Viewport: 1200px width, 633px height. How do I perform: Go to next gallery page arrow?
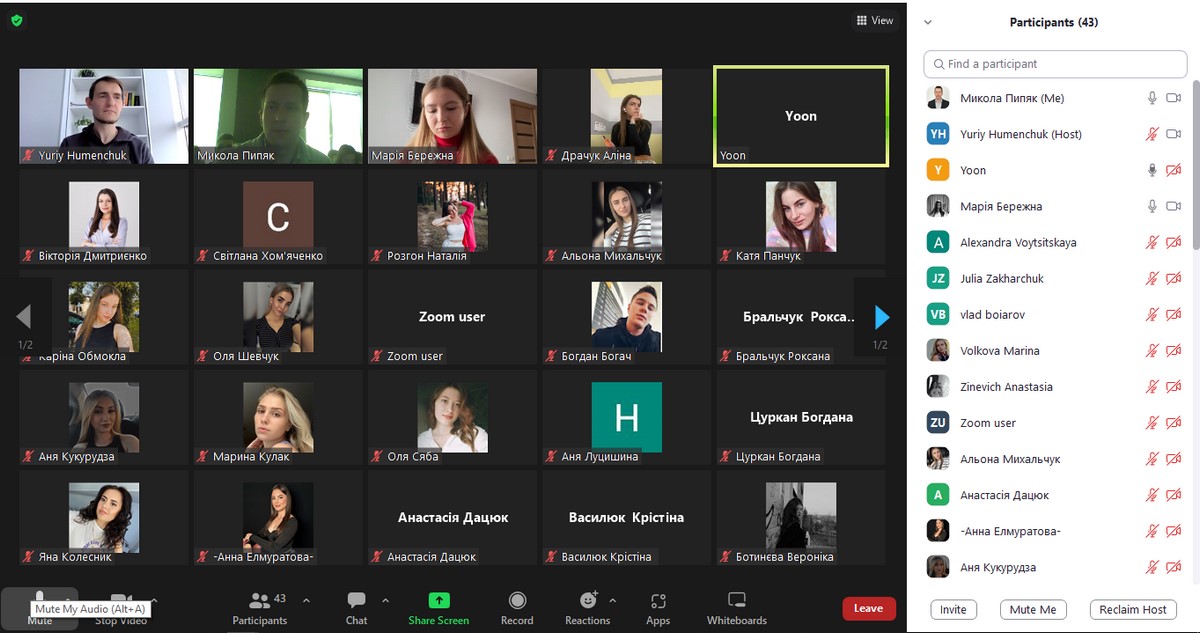881,317
